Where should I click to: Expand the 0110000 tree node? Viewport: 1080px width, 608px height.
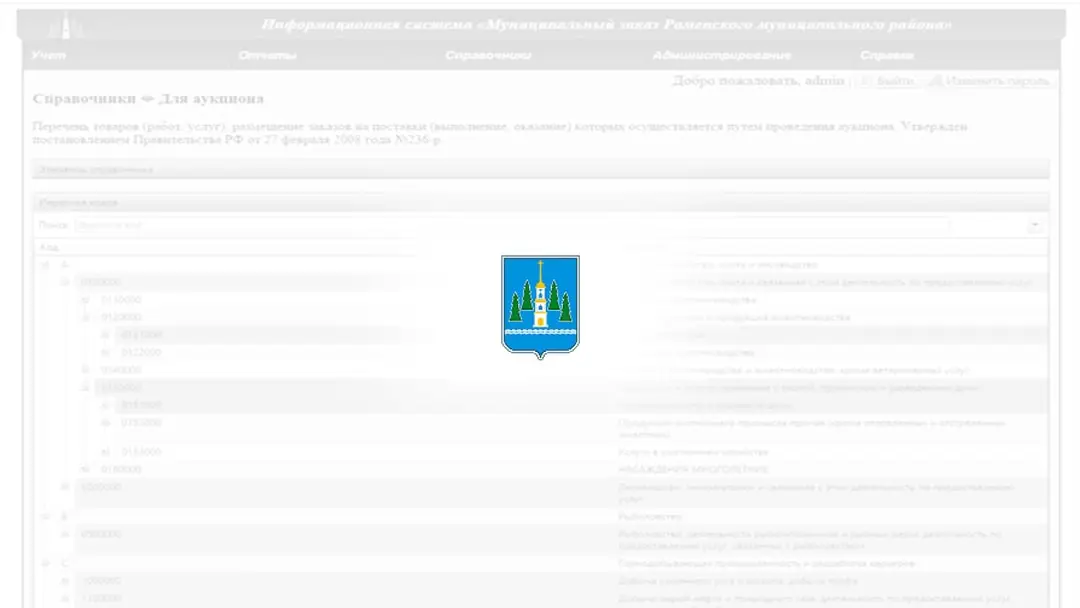pyautogui.click(x=85, y=300)
